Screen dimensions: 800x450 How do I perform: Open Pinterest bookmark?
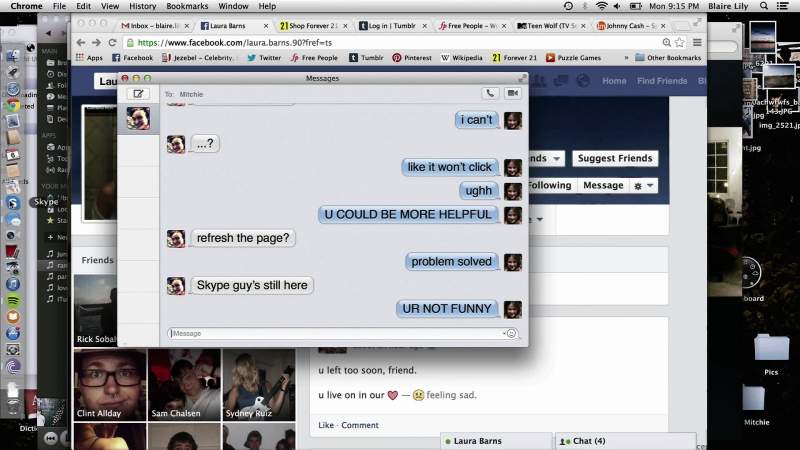point(412,58)
